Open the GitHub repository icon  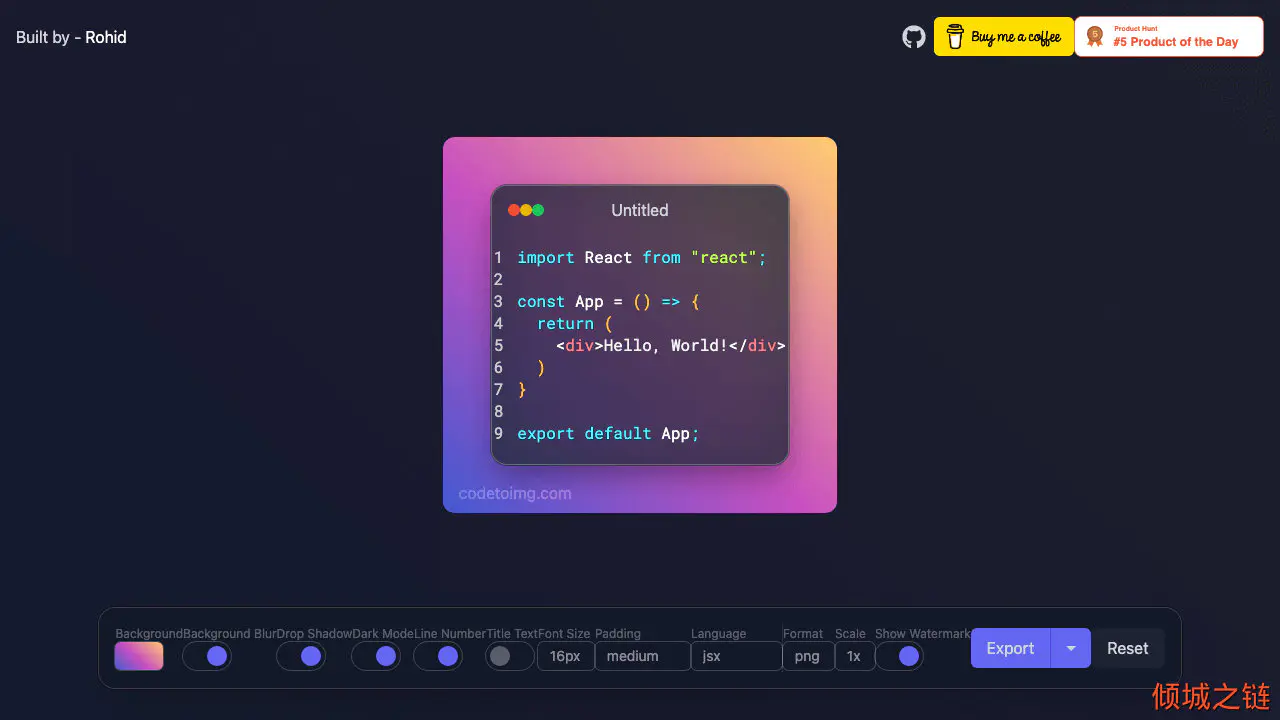pyautogui.click(x=914, y=37)
